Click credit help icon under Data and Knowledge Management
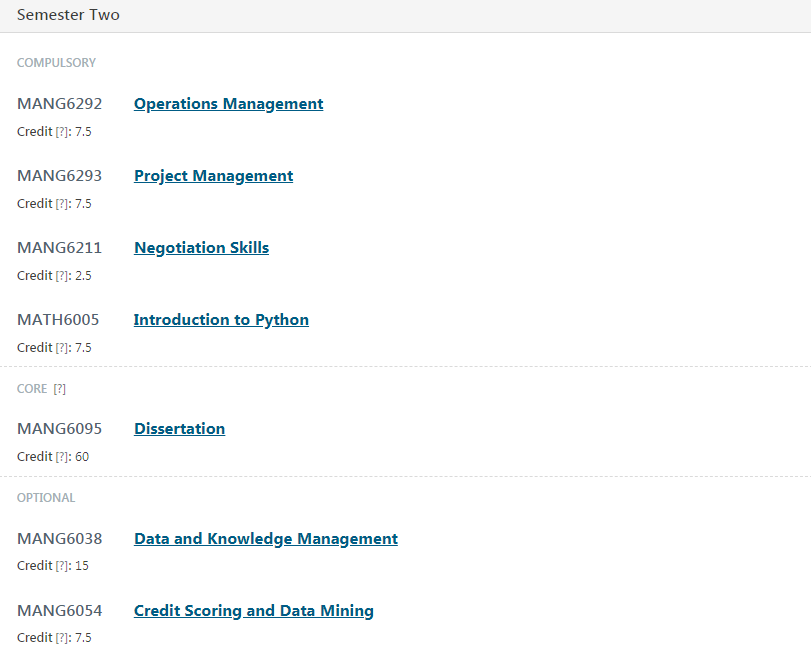Screen dimensions: 811x666 click(62, 566)
